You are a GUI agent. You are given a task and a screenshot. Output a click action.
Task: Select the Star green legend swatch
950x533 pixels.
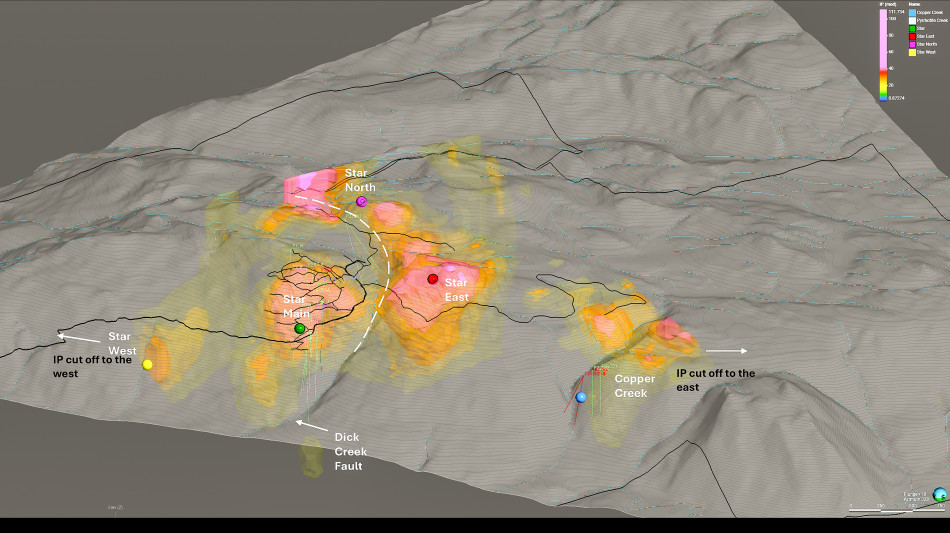[913, 28]
